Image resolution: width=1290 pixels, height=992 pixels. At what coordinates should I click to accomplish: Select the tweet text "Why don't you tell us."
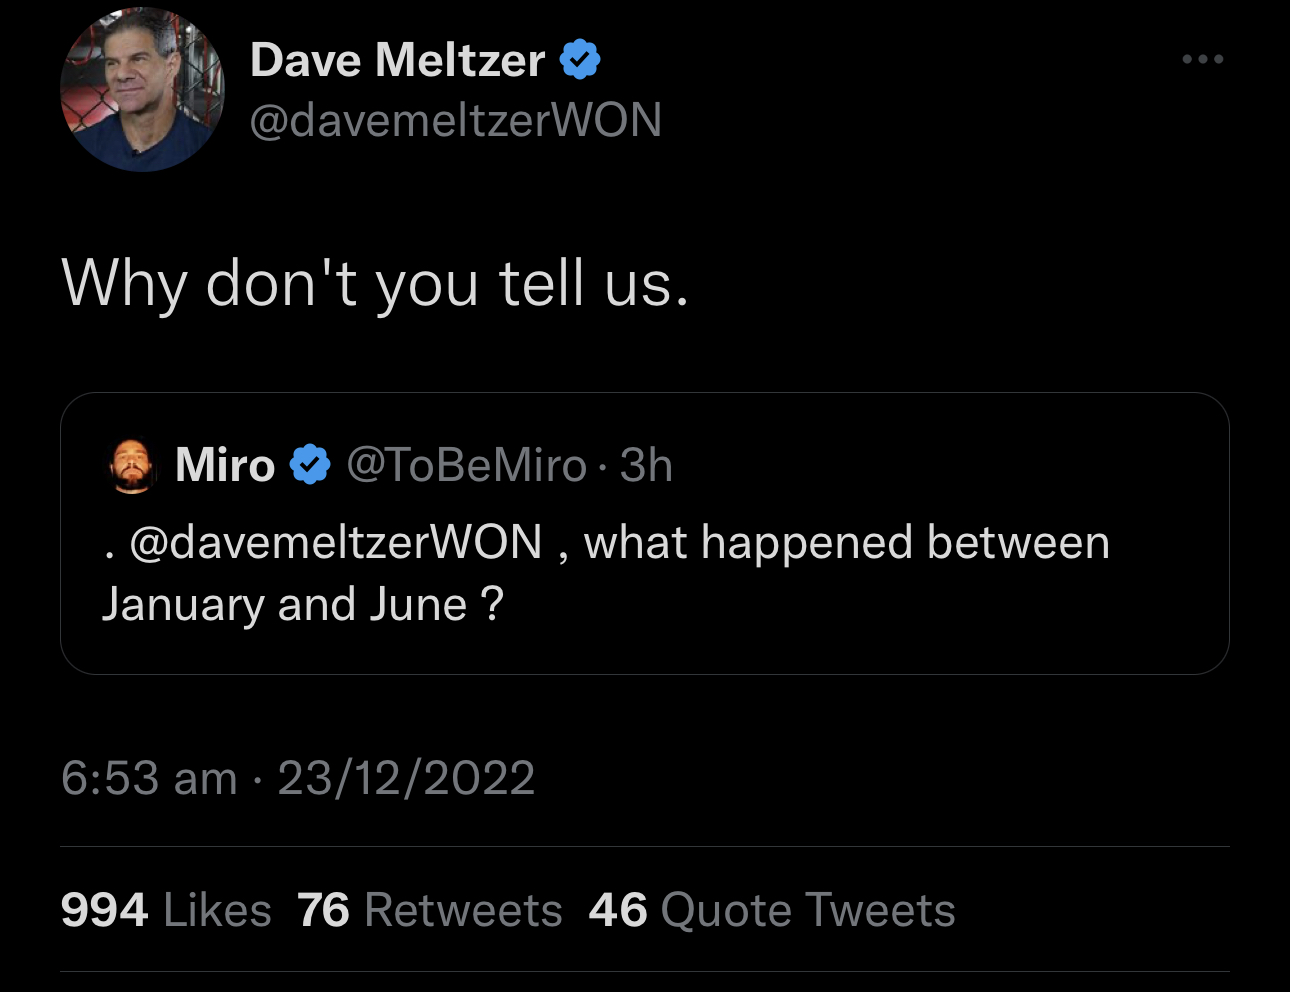[x=375, y=284]
